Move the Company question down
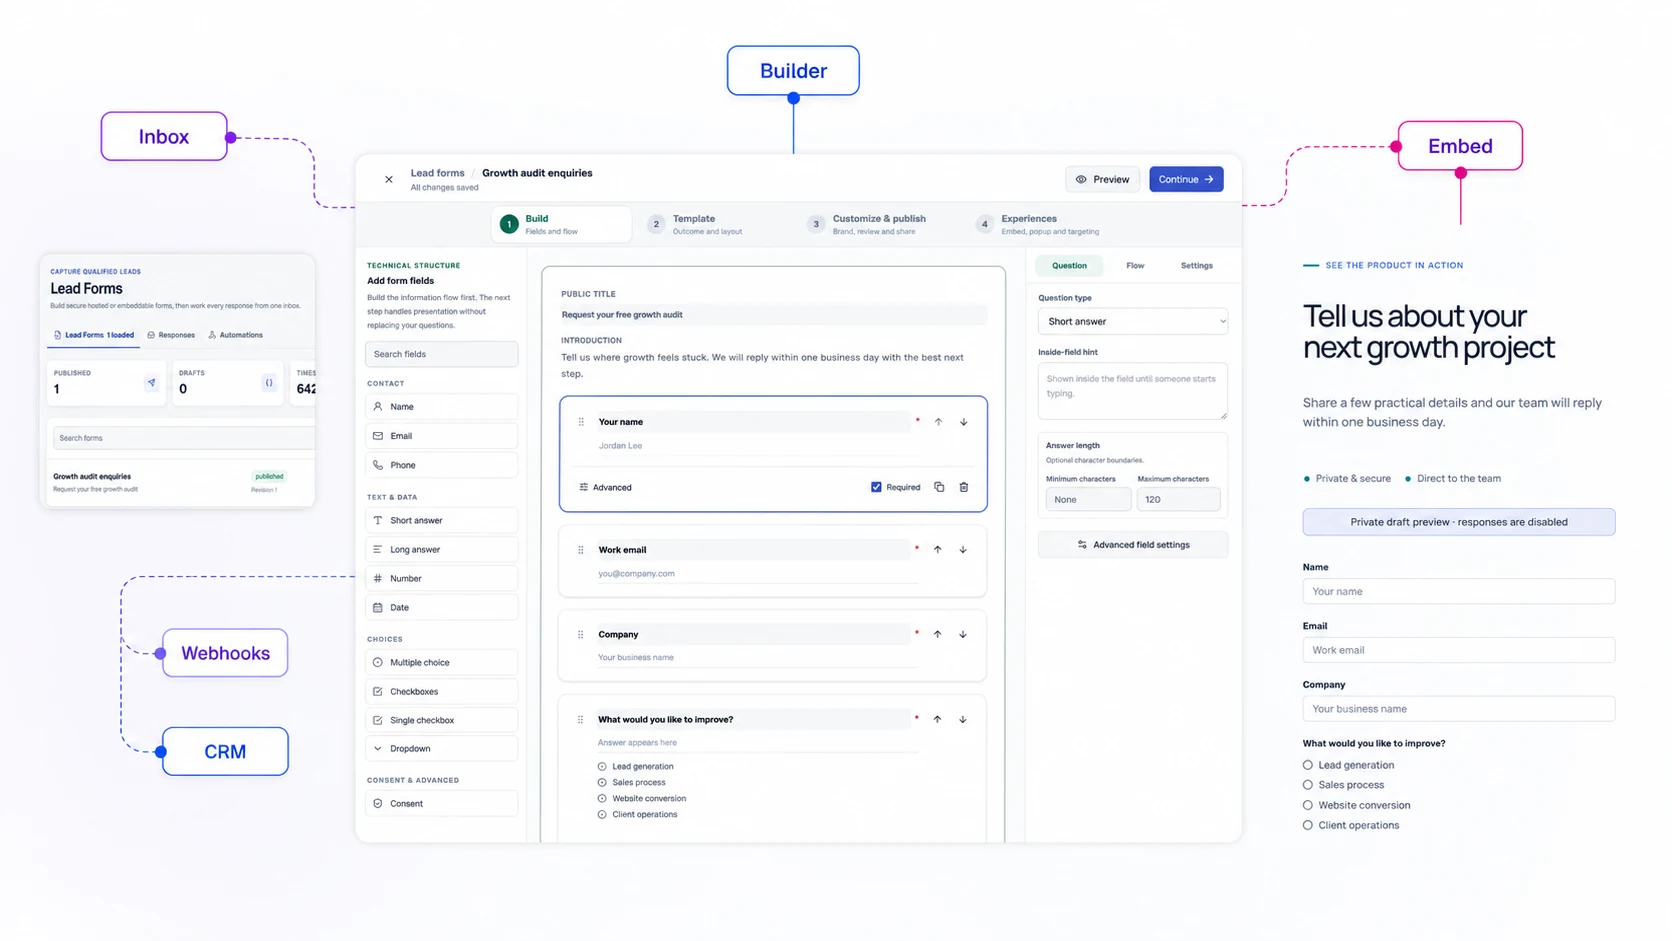Screen dimensions: 1672x941 click(963, 634)
